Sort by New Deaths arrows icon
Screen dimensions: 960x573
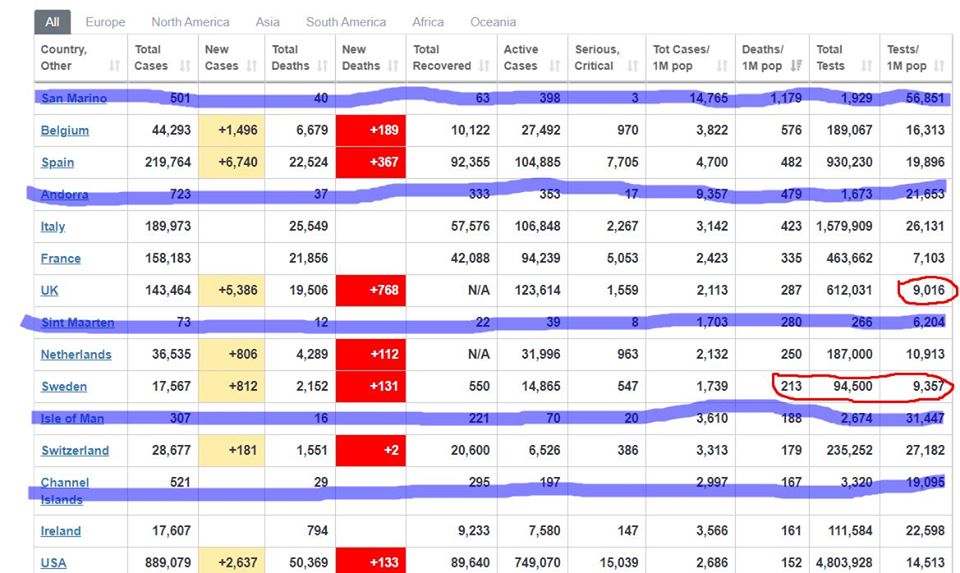pos(393,66)
